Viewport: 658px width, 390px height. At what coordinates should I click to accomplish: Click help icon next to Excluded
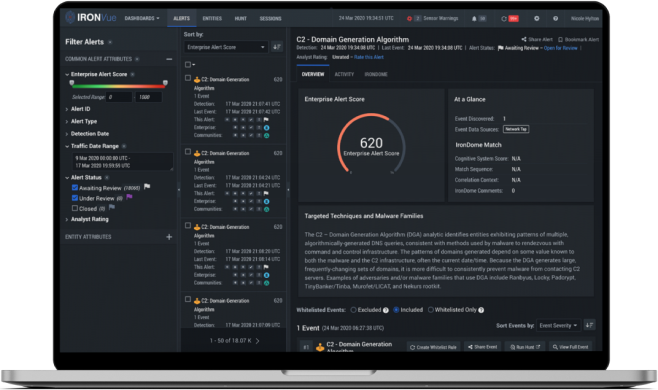point(386,310)
